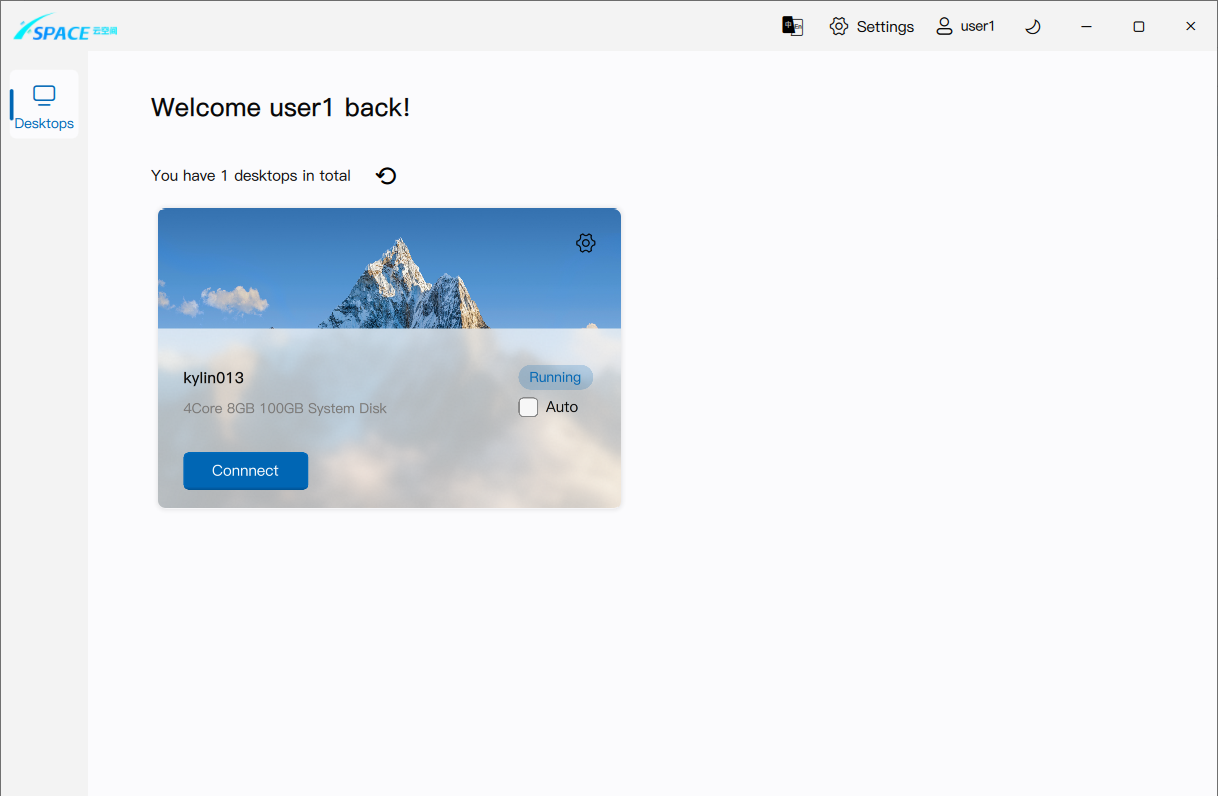The image size is (1218, 796).
Task: Select the kylin013 desktop name
Action: (213, 378)
